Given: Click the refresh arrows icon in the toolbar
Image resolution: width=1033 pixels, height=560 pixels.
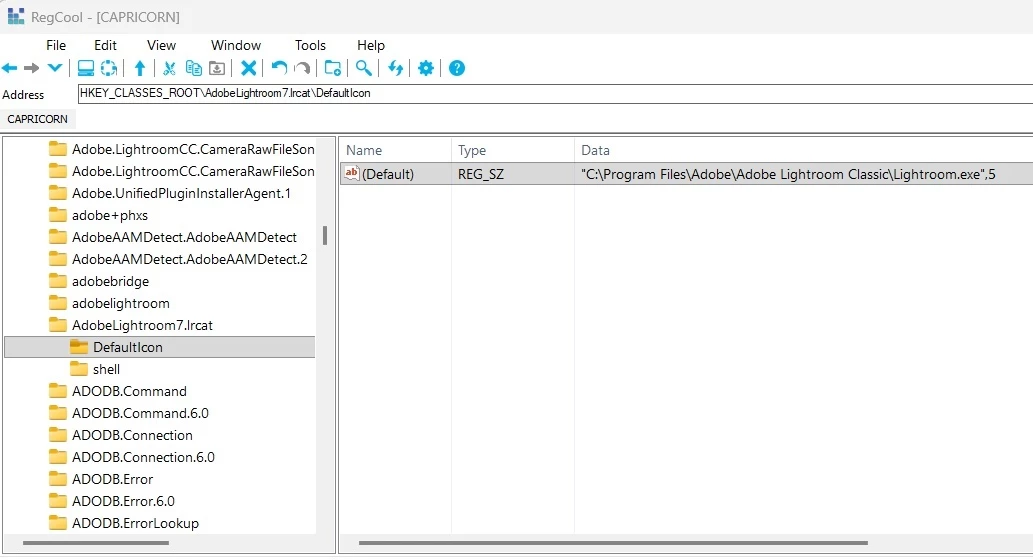Looking at the screenshot, I should tap(395, 68).
